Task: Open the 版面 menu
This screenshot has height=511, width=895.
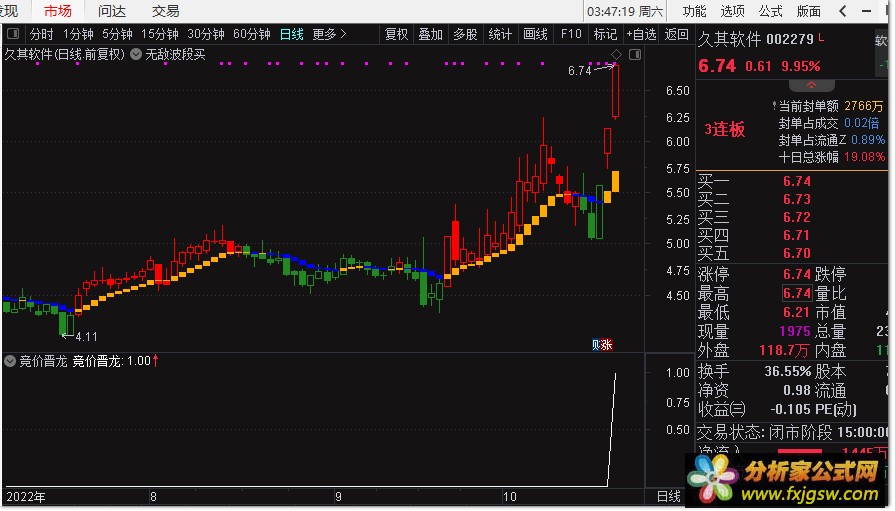Action: point(808,11)
